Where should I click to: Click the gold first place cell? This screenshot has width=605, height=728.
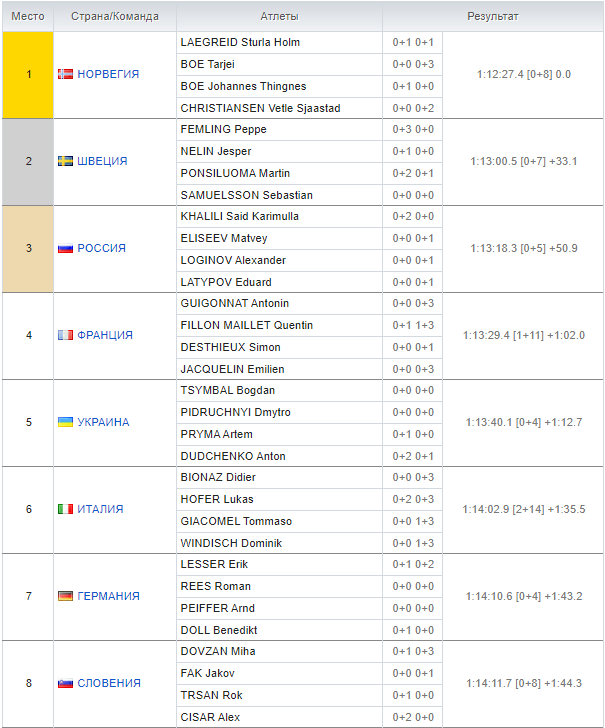[28, 74]
